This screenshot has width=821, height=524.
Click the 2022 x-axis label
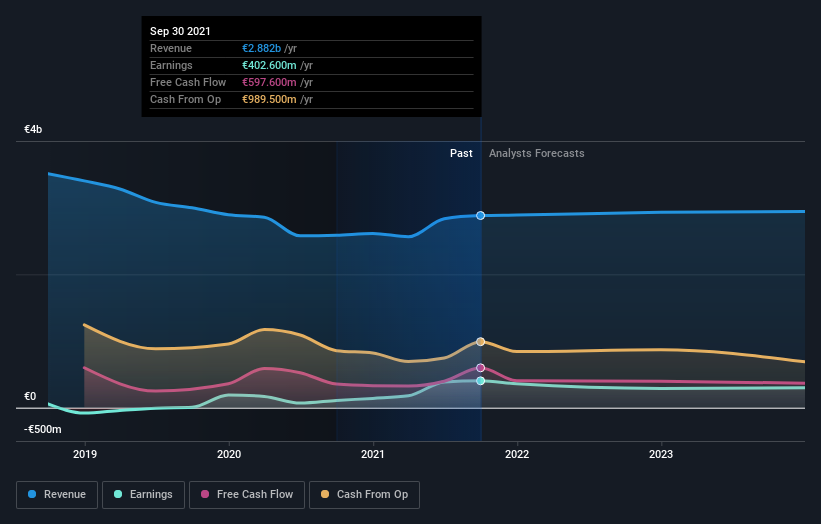coord(517,454)
